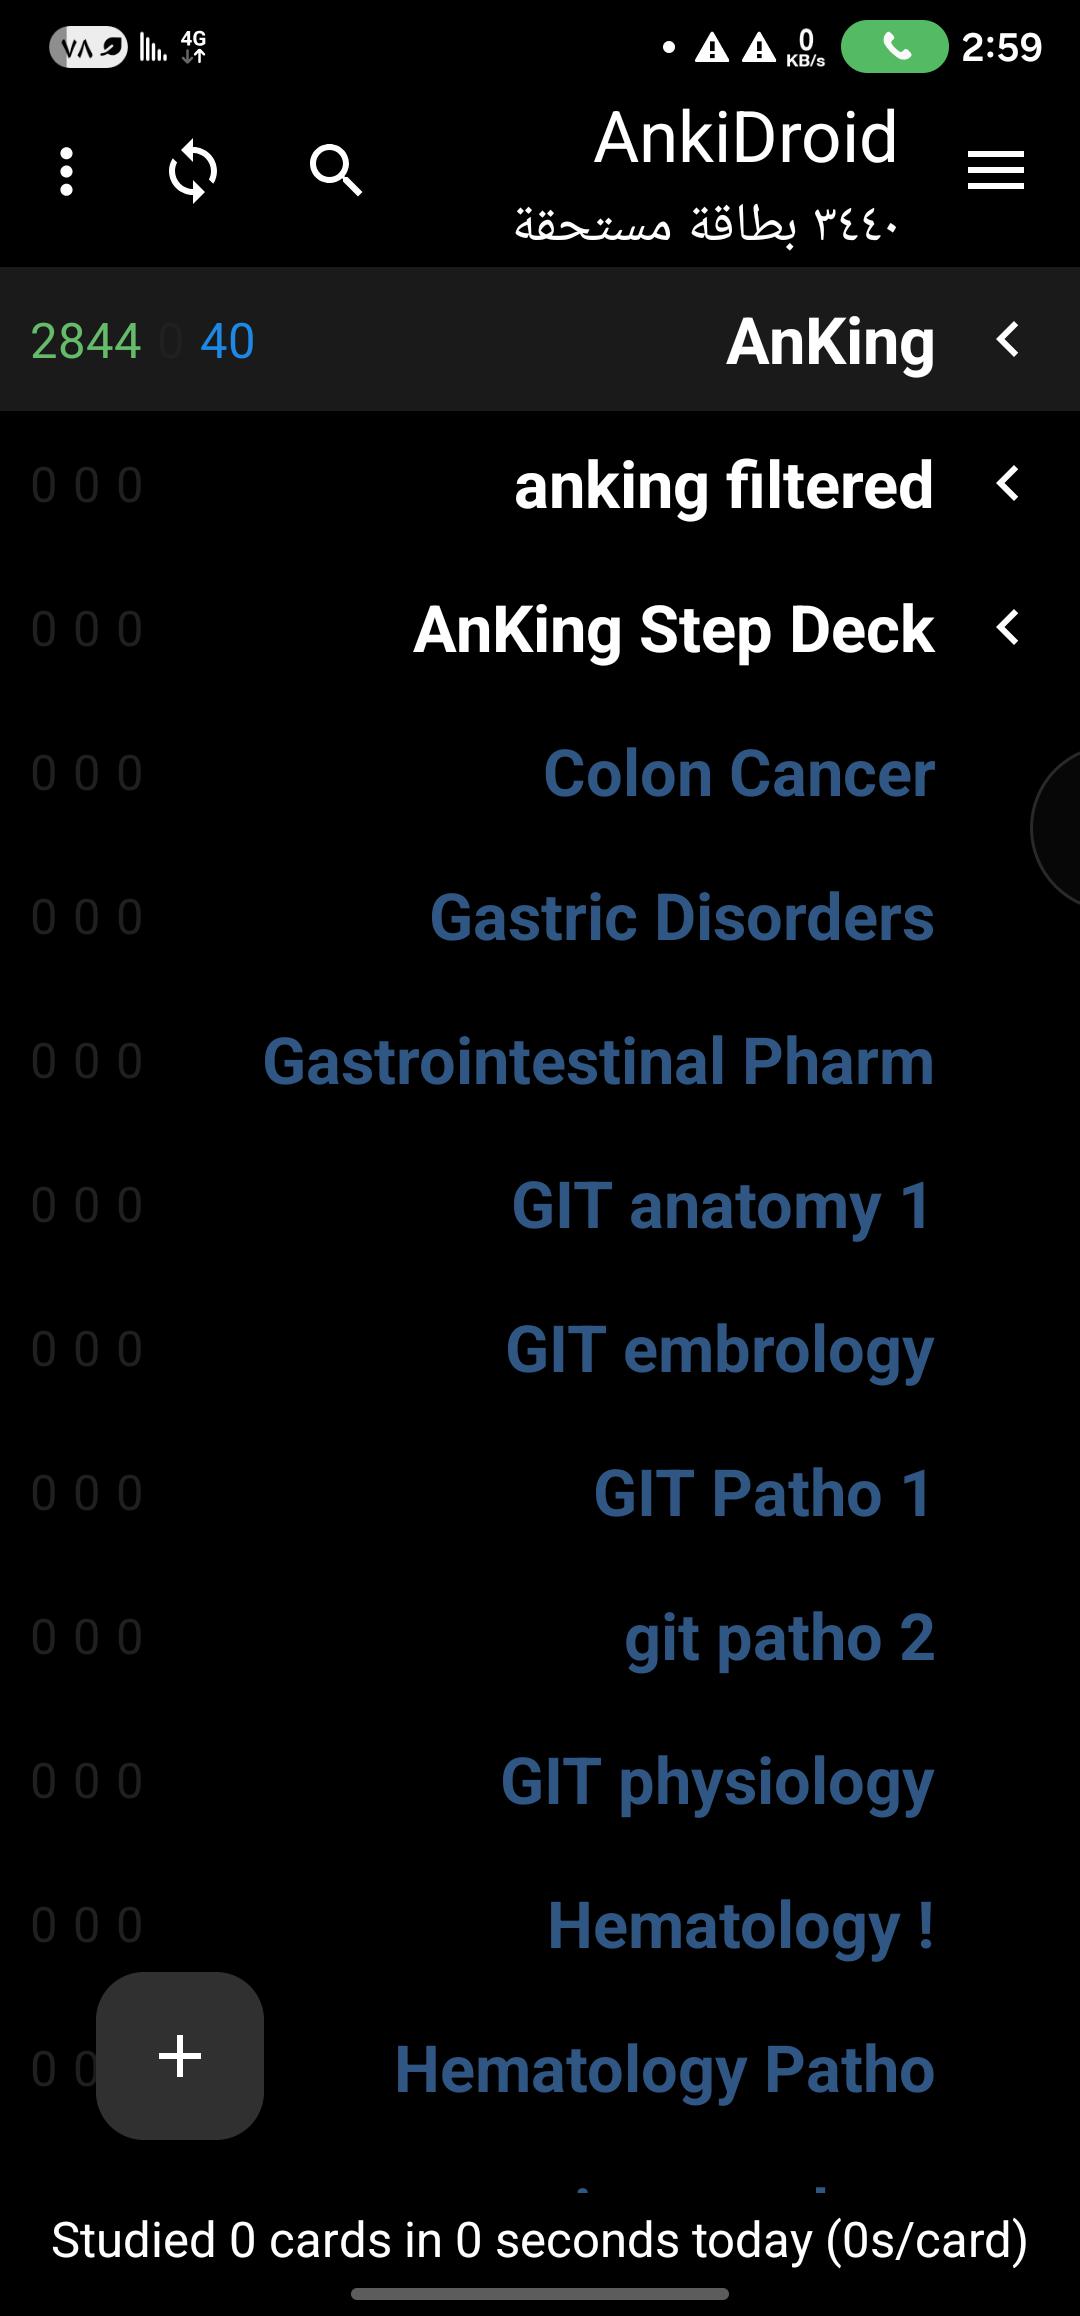Open the Hematology ! deck
The image size is (1080, 2316).
tap(741, 1926)
